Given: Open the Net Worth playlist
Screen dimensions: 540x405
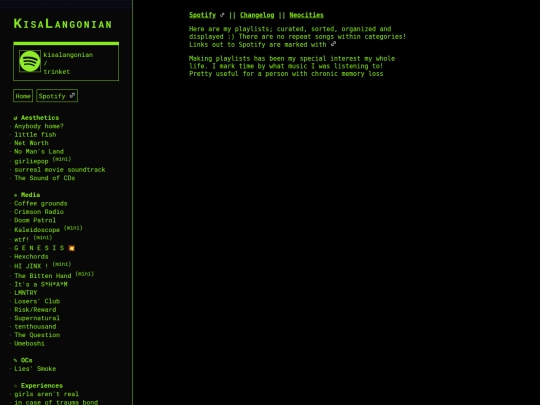Looking at the screenshot, I should click(31, 143).
